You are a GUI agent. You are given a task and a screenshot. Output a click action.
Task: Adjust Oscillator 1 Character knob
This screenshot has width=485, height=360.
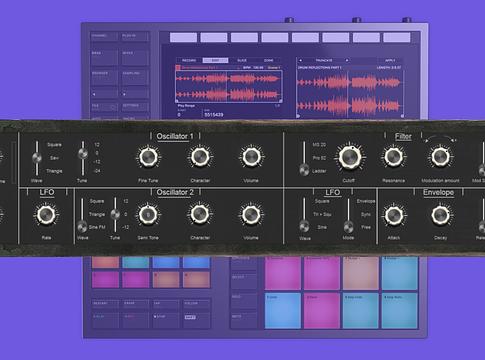point(200,157)
